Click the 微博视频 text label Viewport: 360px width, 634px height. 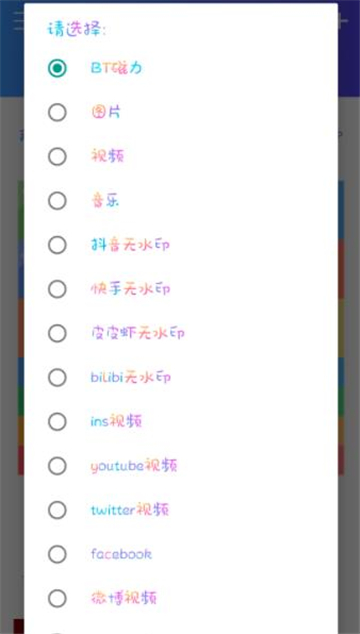click(x=124, y=598)
